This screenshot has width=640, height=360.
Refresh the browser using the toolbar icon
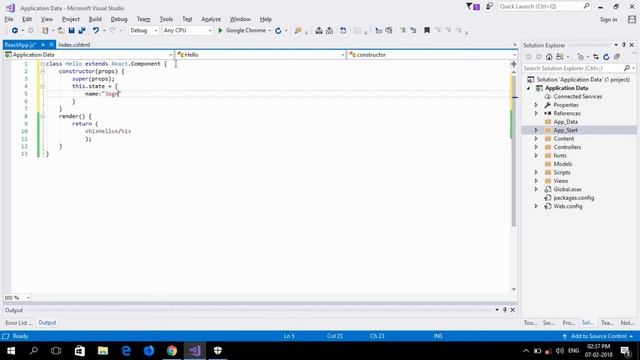pos(278,31)
